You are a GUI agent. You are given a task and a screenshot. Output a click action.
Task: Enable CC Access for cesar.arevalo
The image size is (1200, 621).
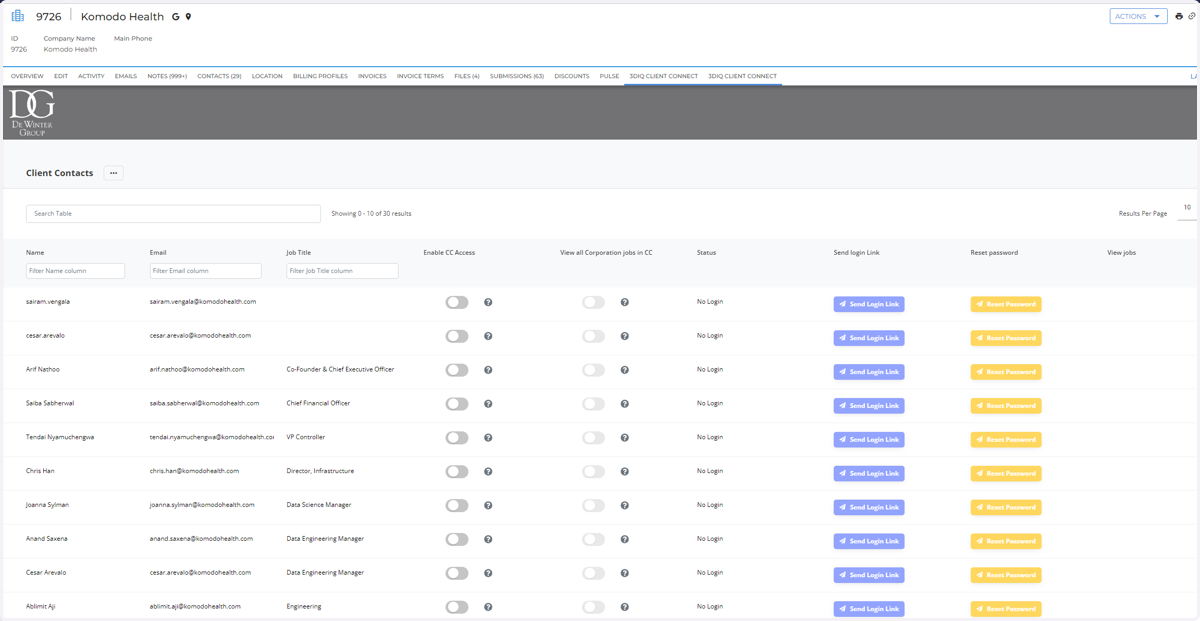457,336
